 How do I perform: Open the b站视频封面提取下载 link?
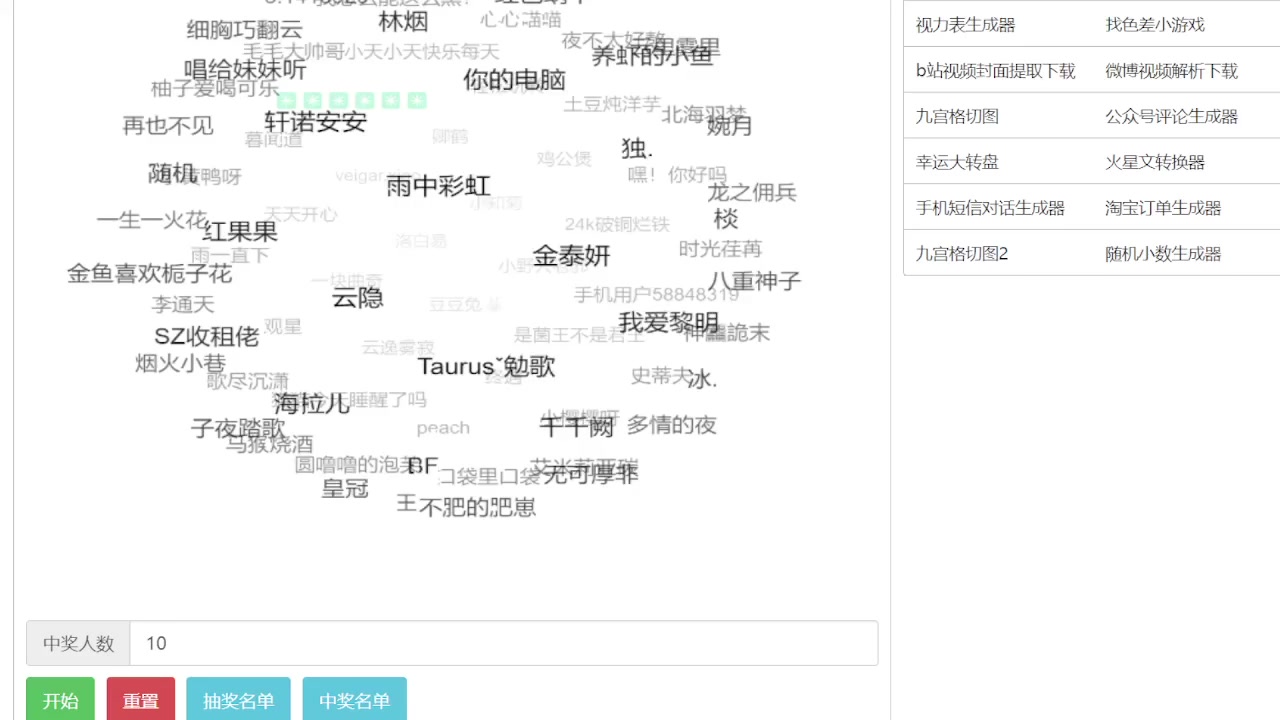(994, 70)
